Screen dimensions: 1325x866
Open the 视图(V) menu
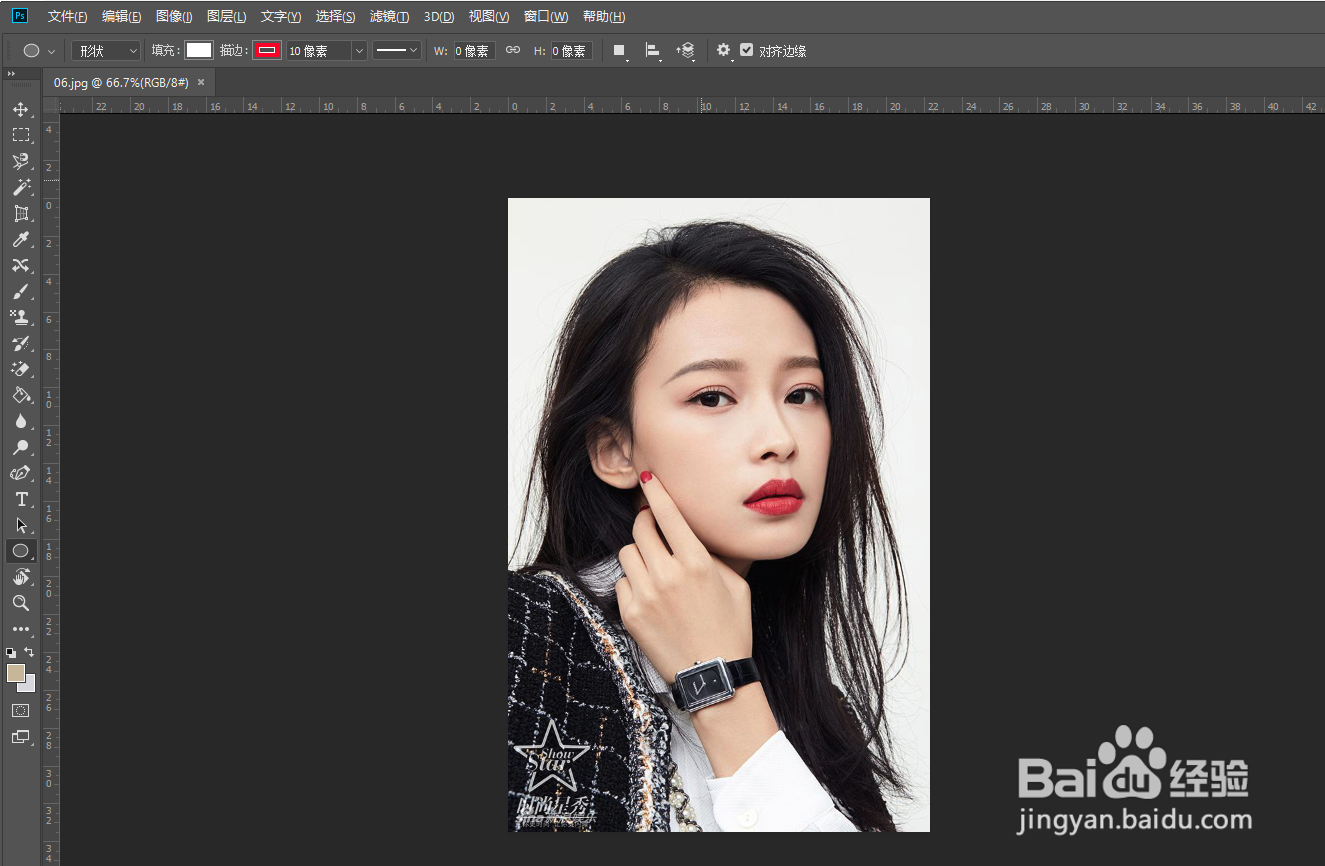[x=489, y=17]
